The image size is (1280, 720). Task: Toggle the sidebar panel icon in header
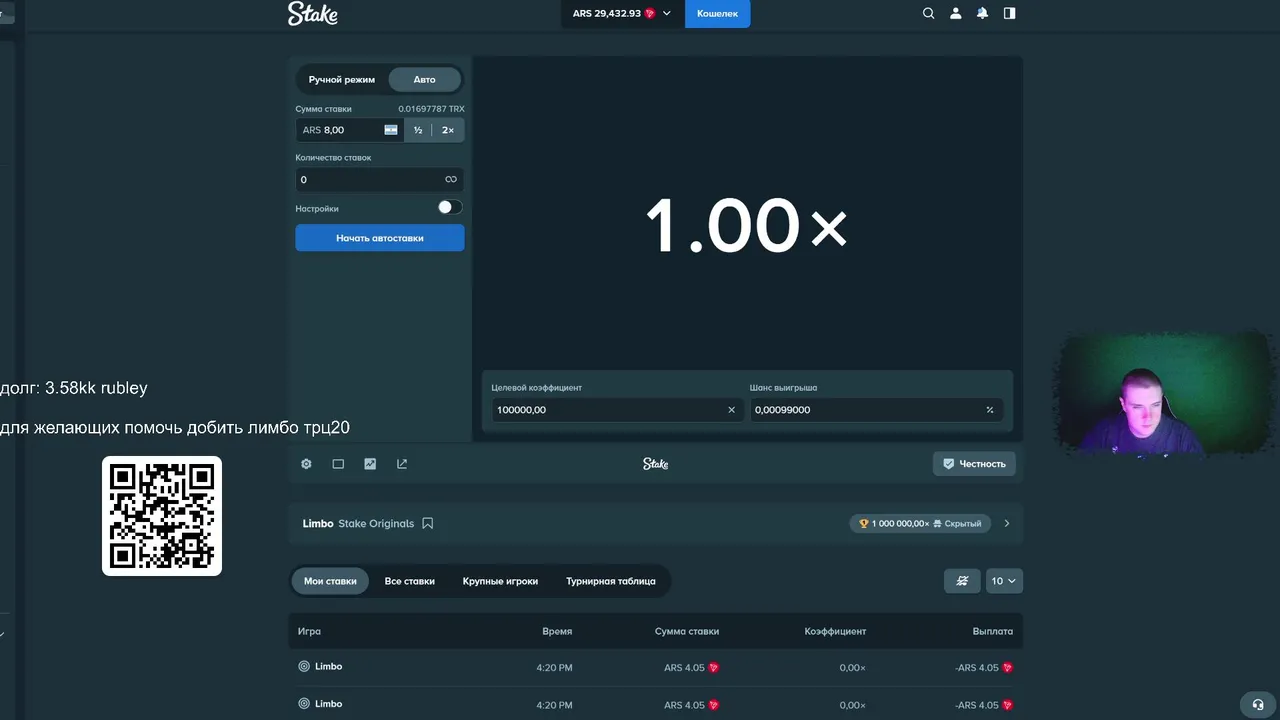point(1010,13)
